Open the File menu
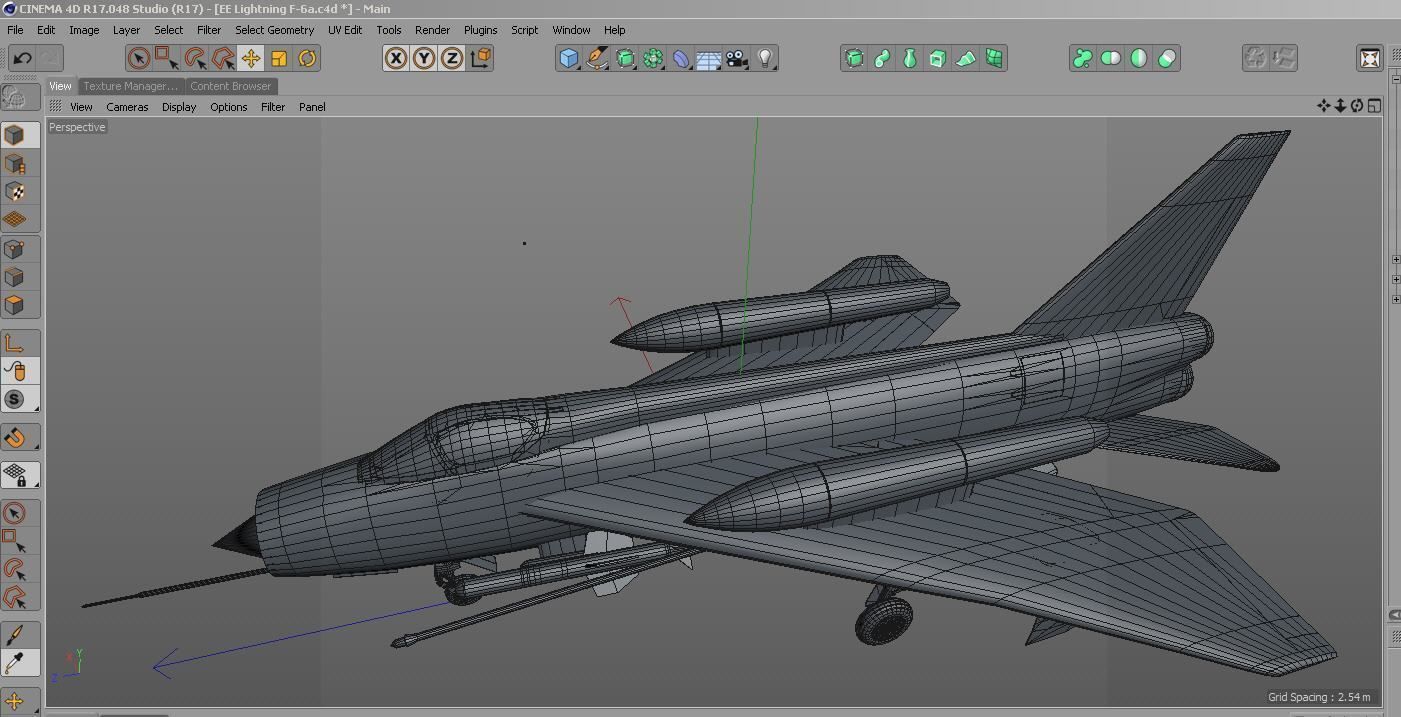1401x717 pixels. point(15,30)
